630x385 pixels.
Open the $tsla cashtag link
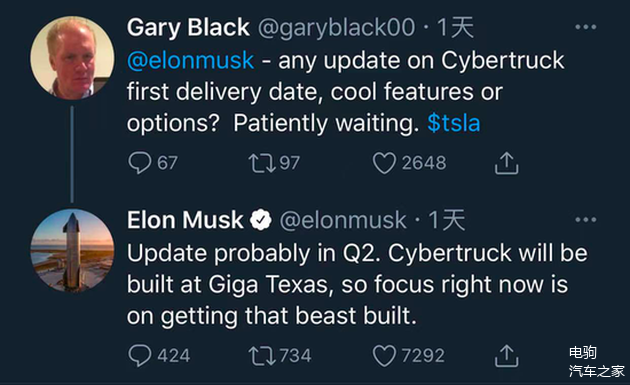point(454,123)
